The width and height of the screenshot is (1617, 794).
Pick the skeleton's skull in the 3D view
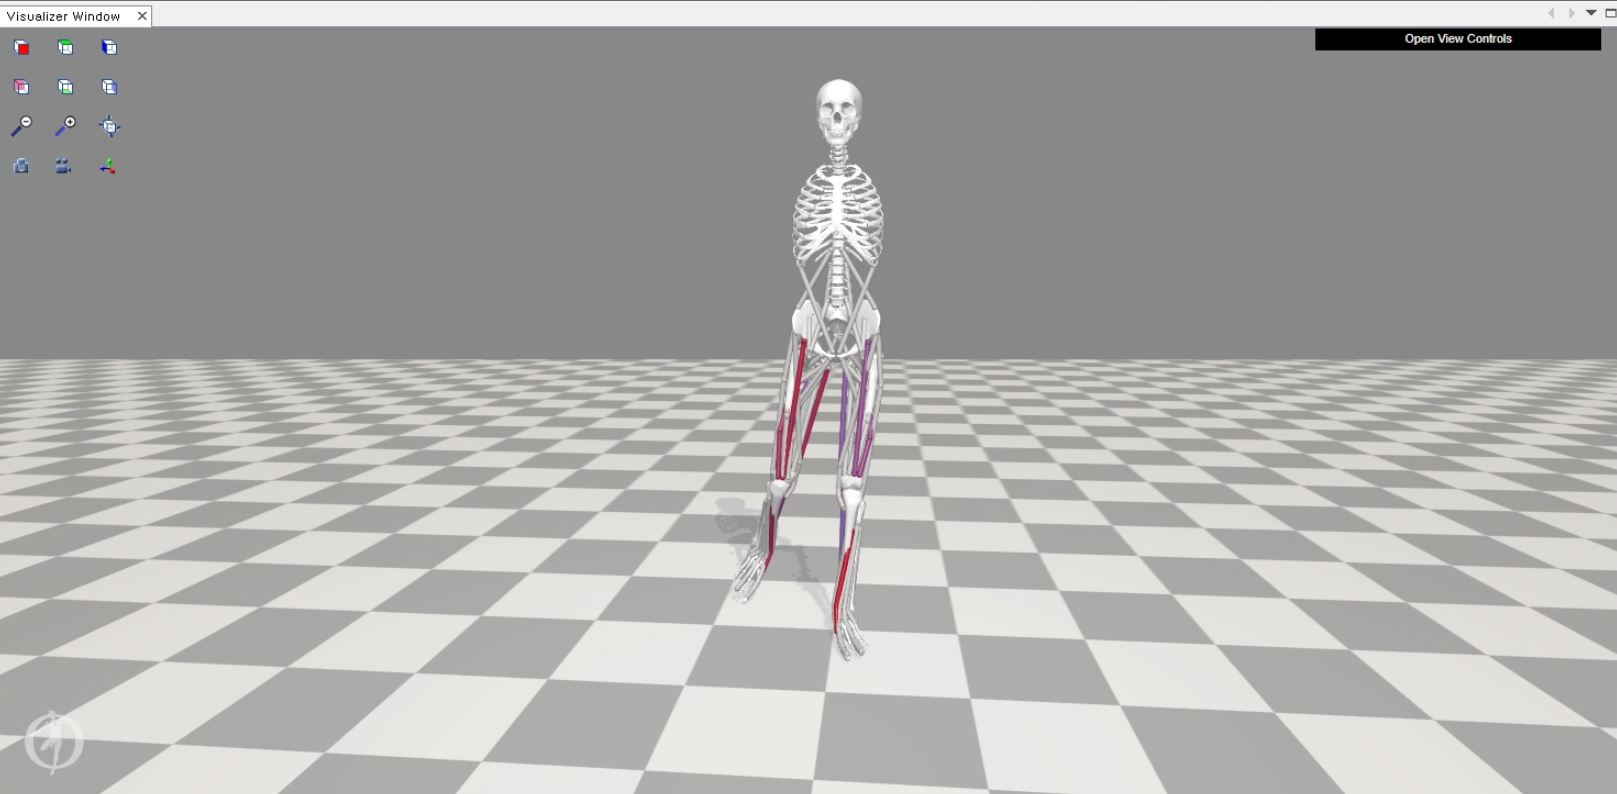coord(839,109)
